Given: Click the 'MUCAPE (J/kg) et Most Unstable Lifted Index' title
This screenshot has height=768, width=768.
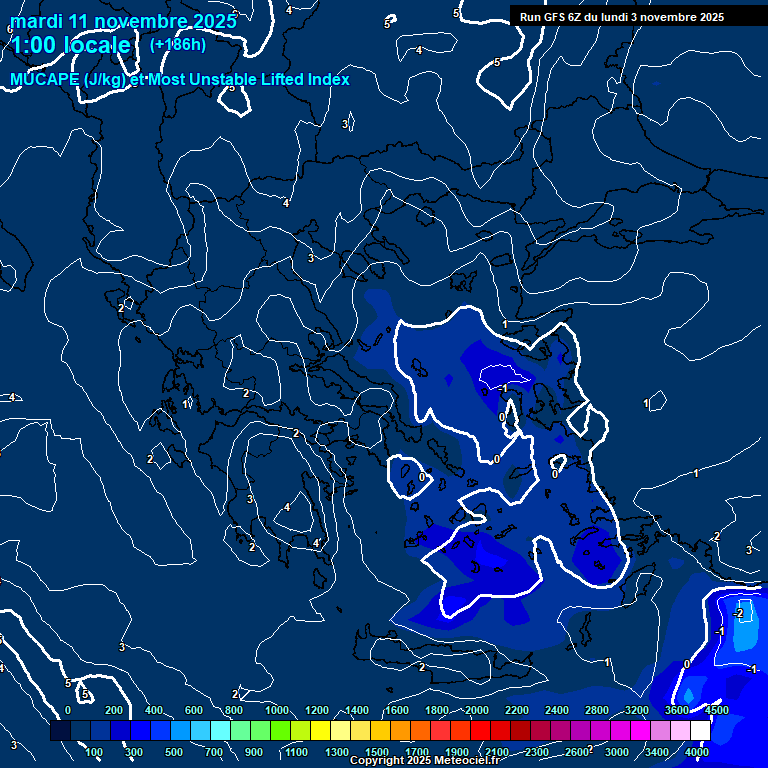Looking at the screenshot, I should tap(180, 79).
